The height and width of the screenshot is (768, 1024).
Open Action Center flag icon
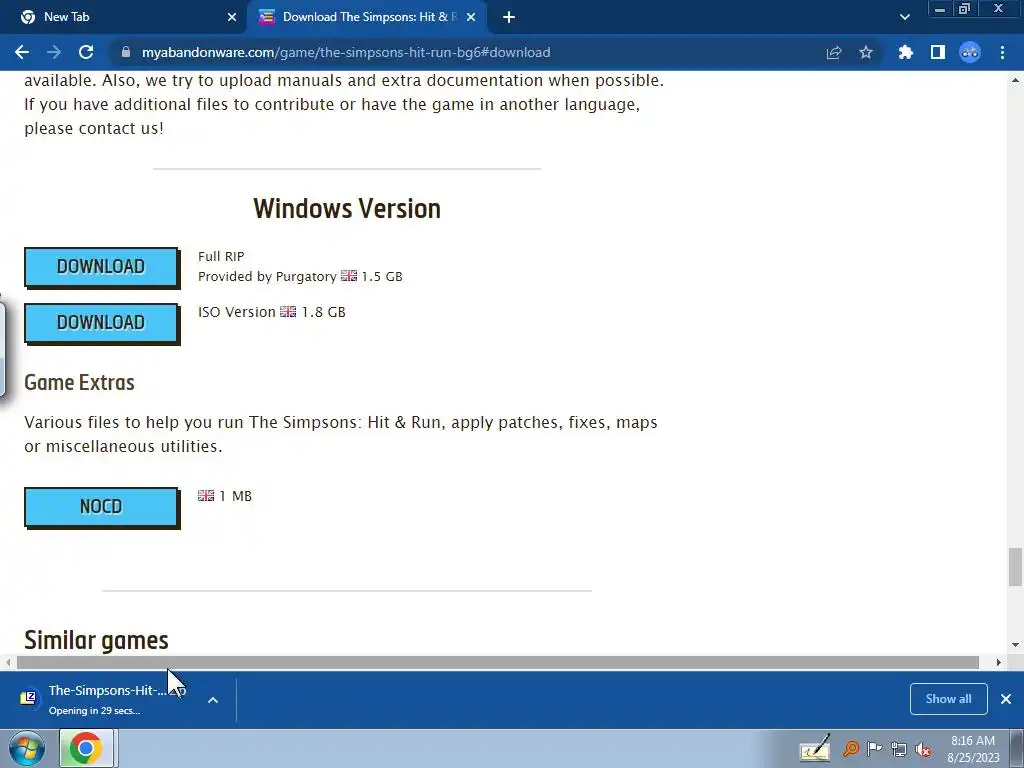(x=874, y=749)
